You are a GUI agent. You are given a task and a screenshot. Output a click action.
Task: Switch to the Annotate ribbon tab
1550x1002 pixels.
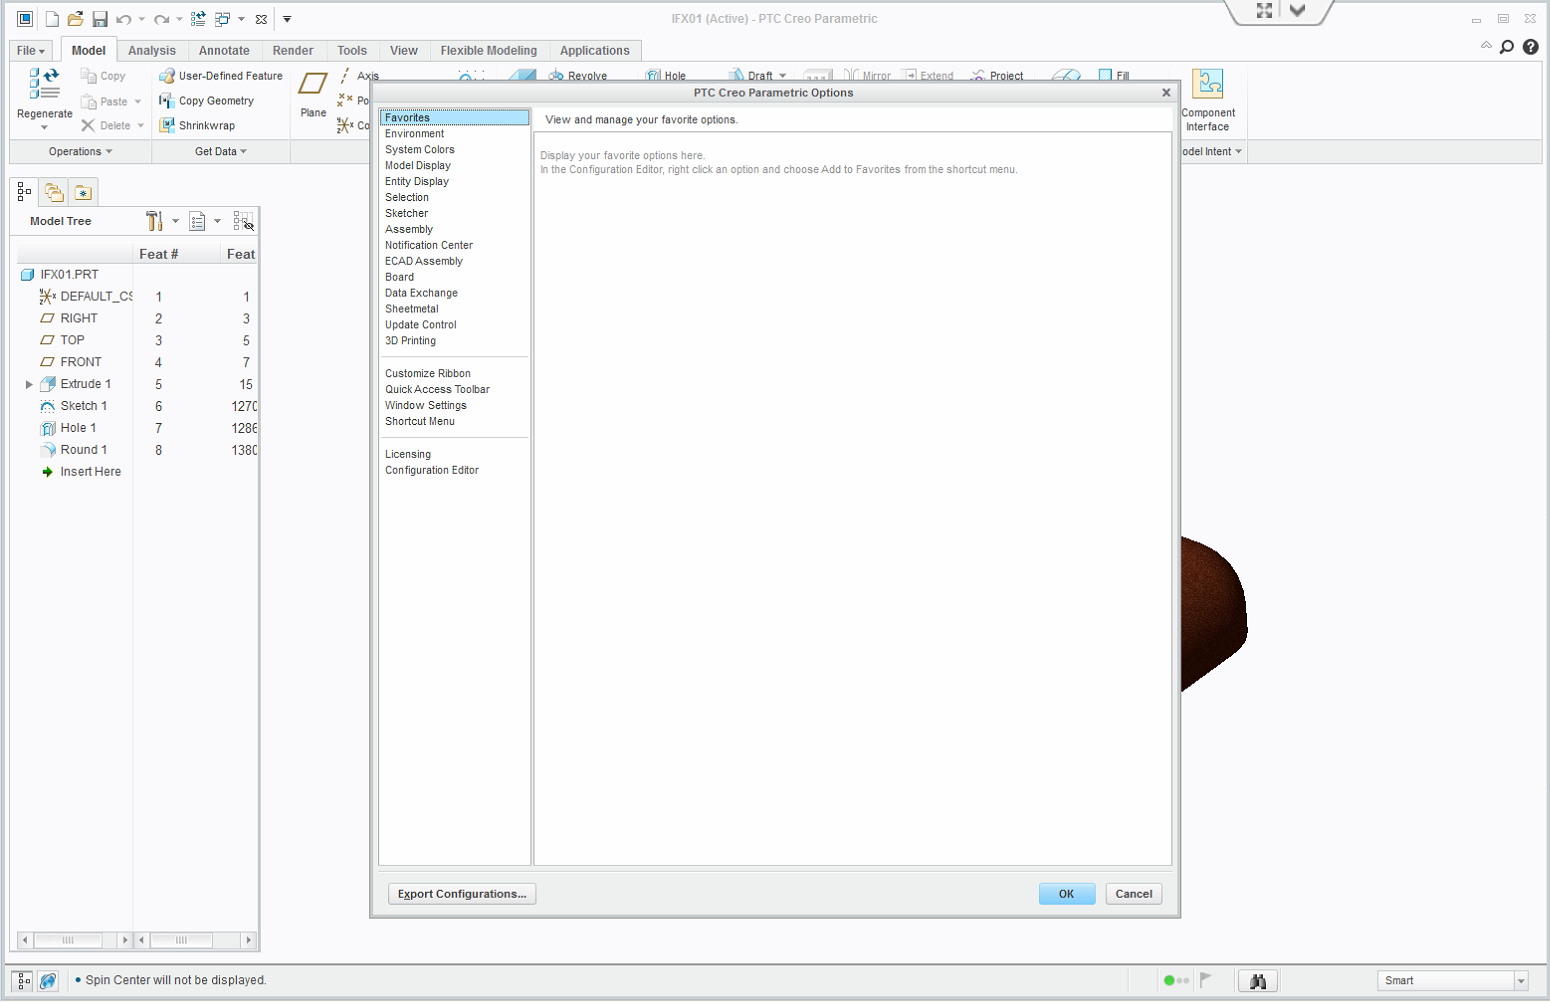coord(224,51)
